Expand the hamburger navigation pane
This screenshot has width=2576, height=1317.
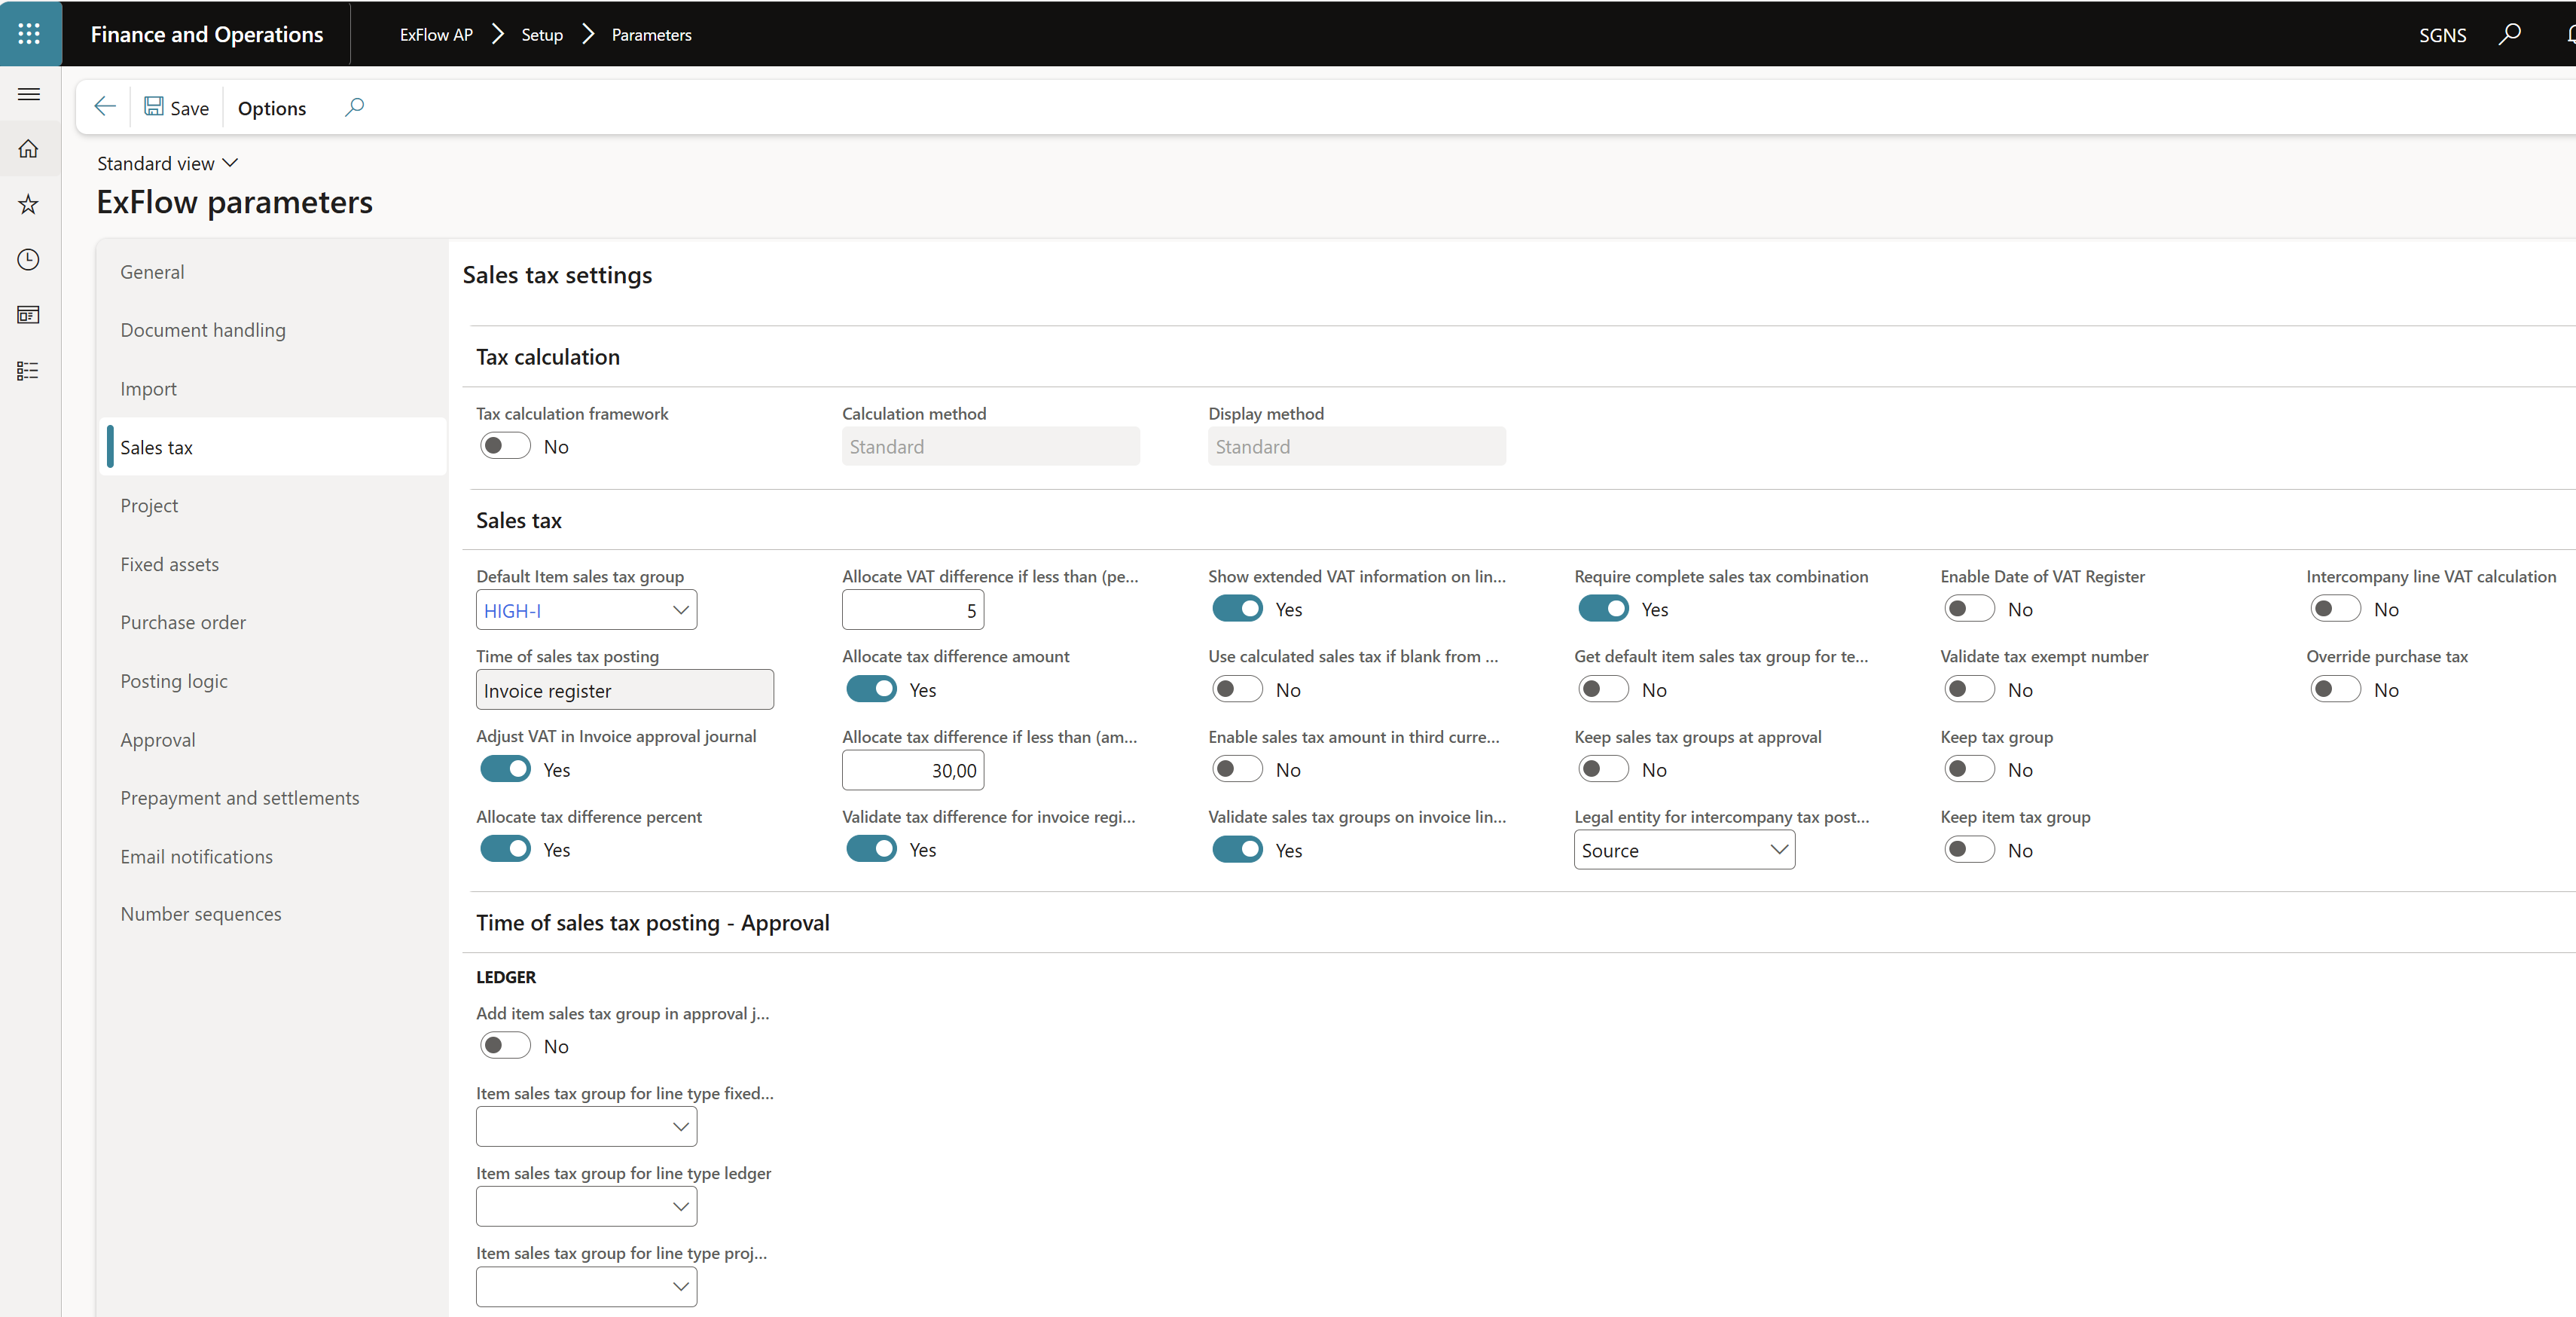click(x=29, y=94)
